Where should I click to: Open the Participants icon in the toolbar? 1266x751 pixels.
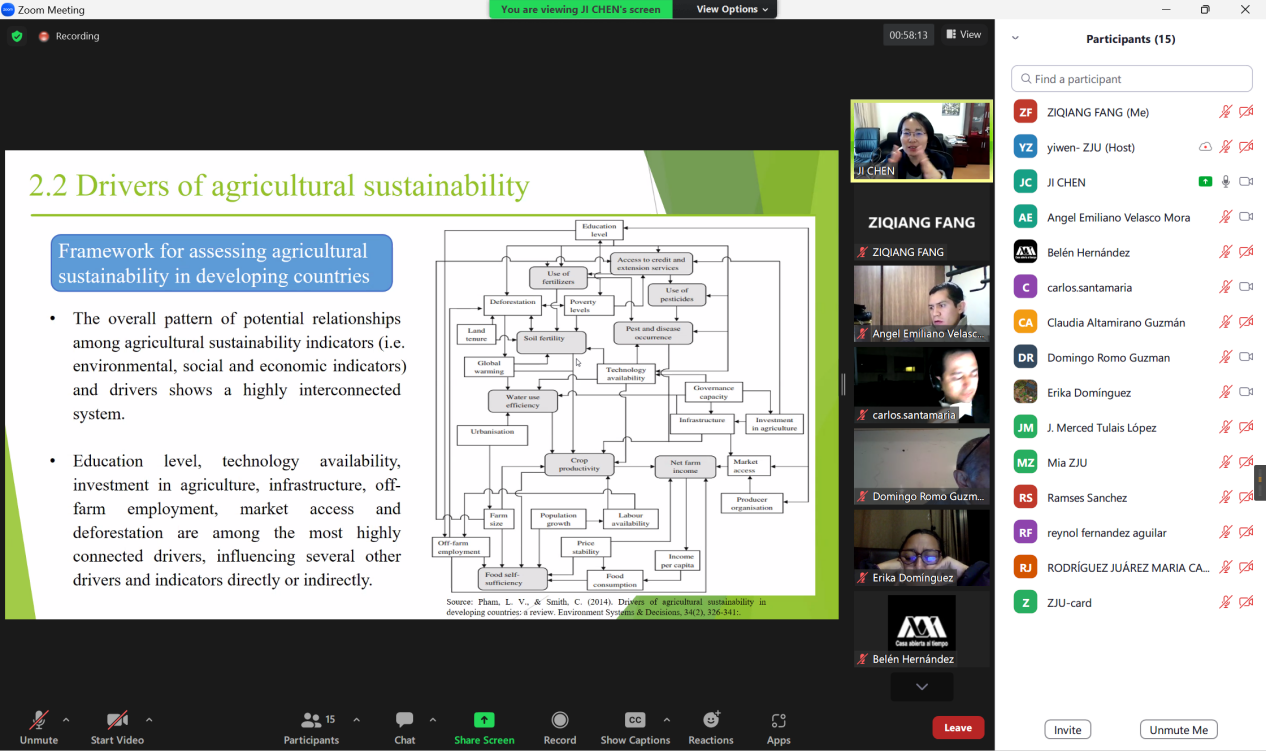point(311,720)
